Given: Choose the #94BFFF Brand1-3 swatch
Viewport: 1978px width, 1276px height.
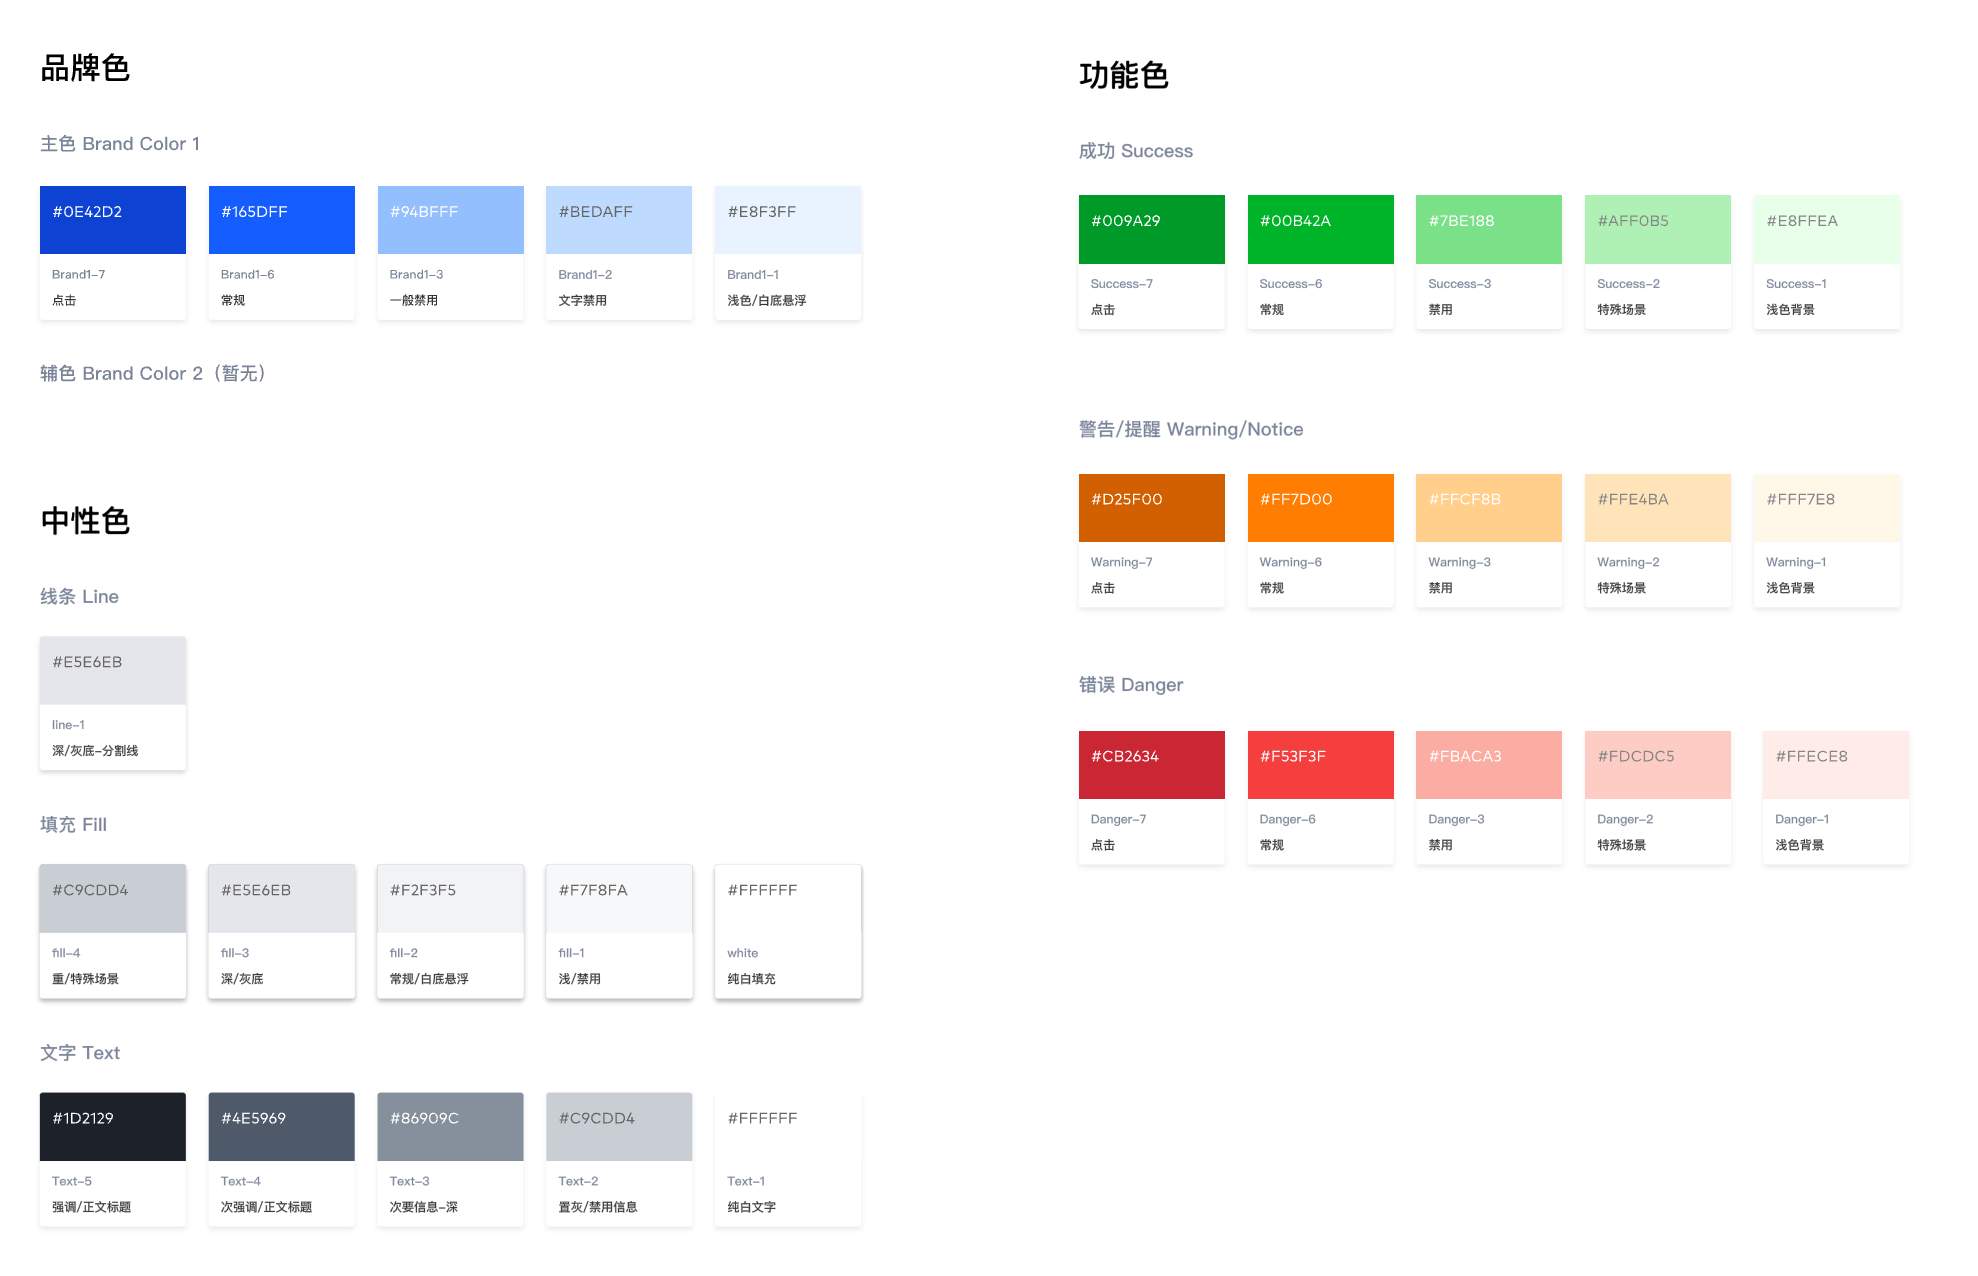Looking at the screenshot, I should click(451, 220).
